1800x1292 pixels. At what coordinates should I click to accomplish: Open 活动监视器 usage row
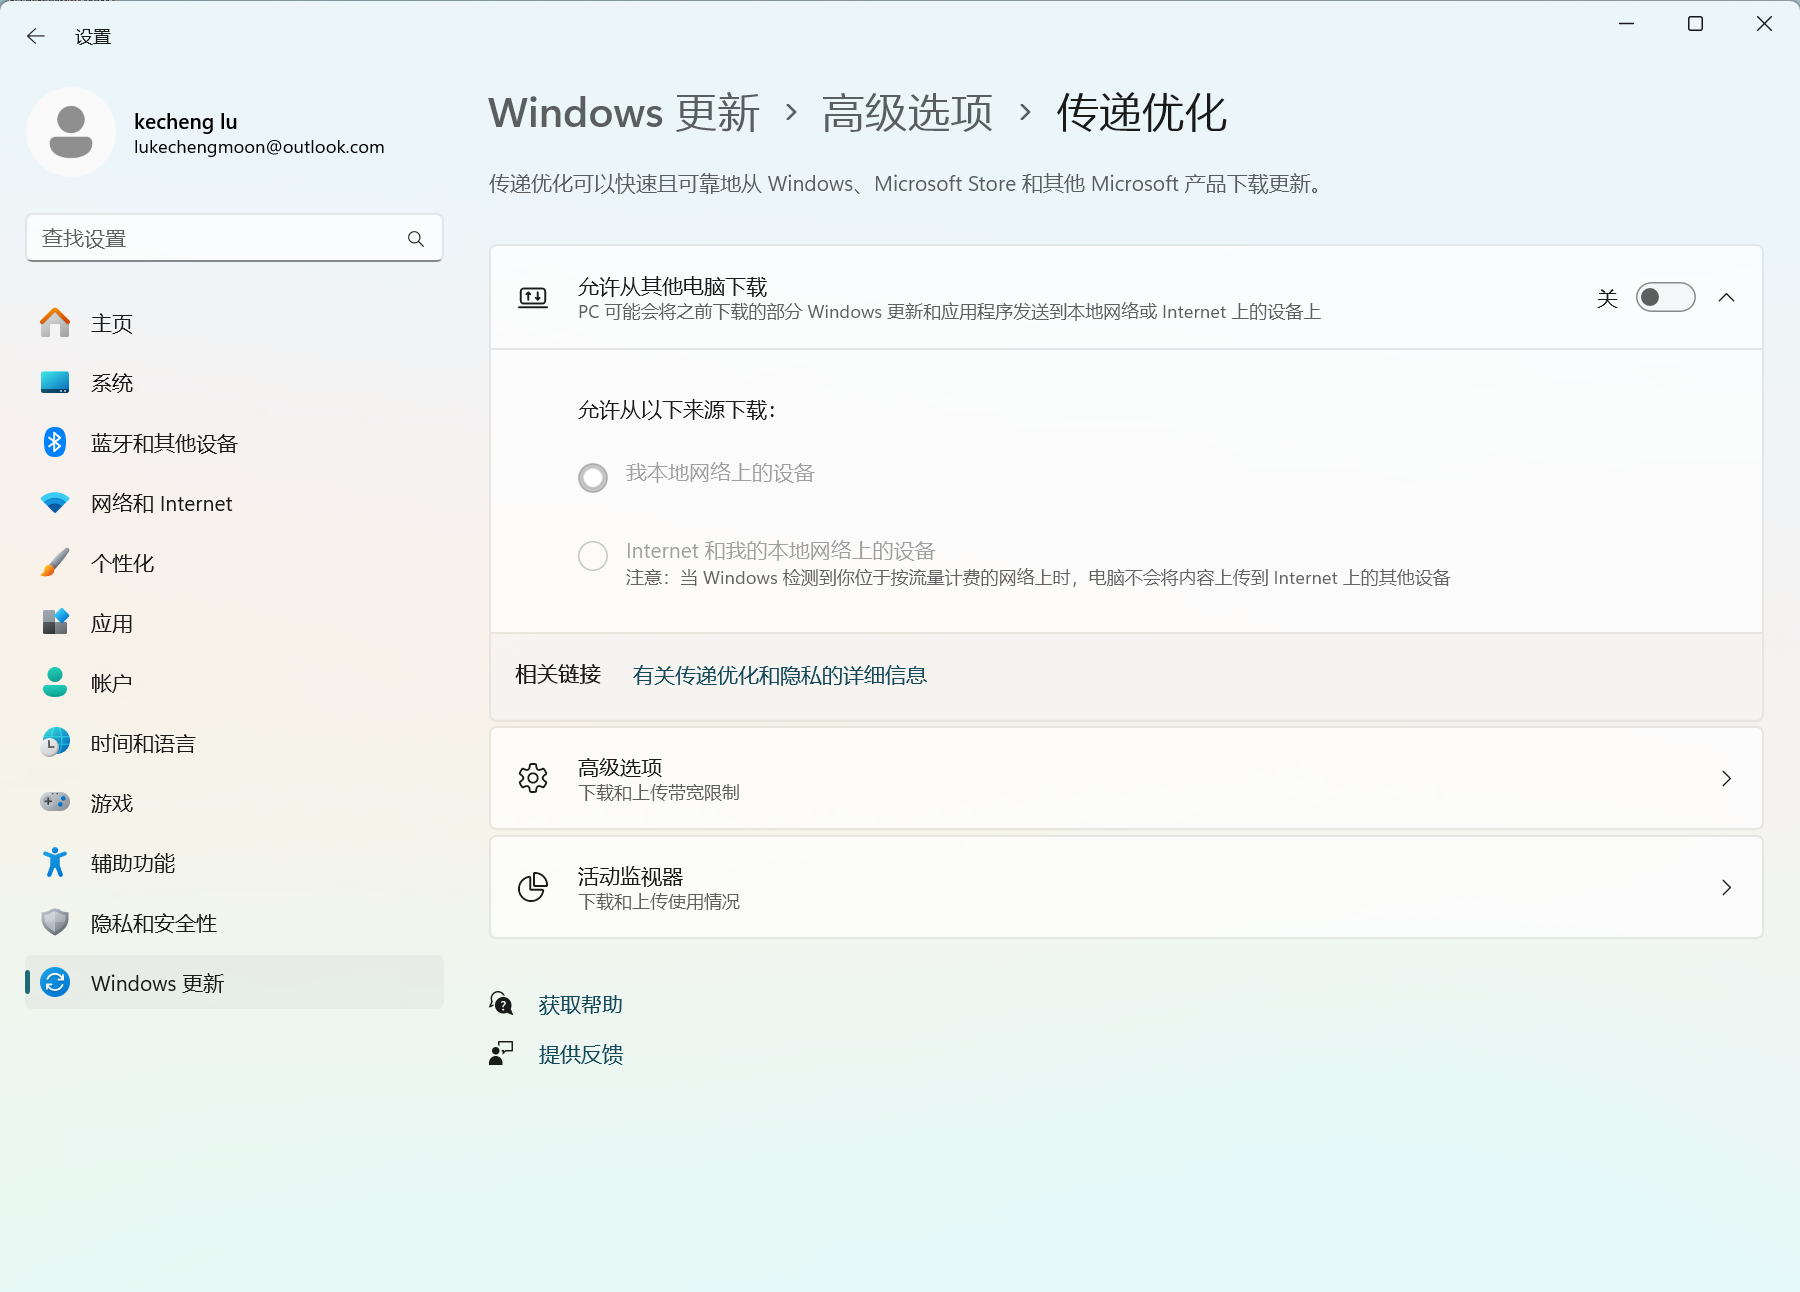pyautogui.click(x=1125, y=888)
